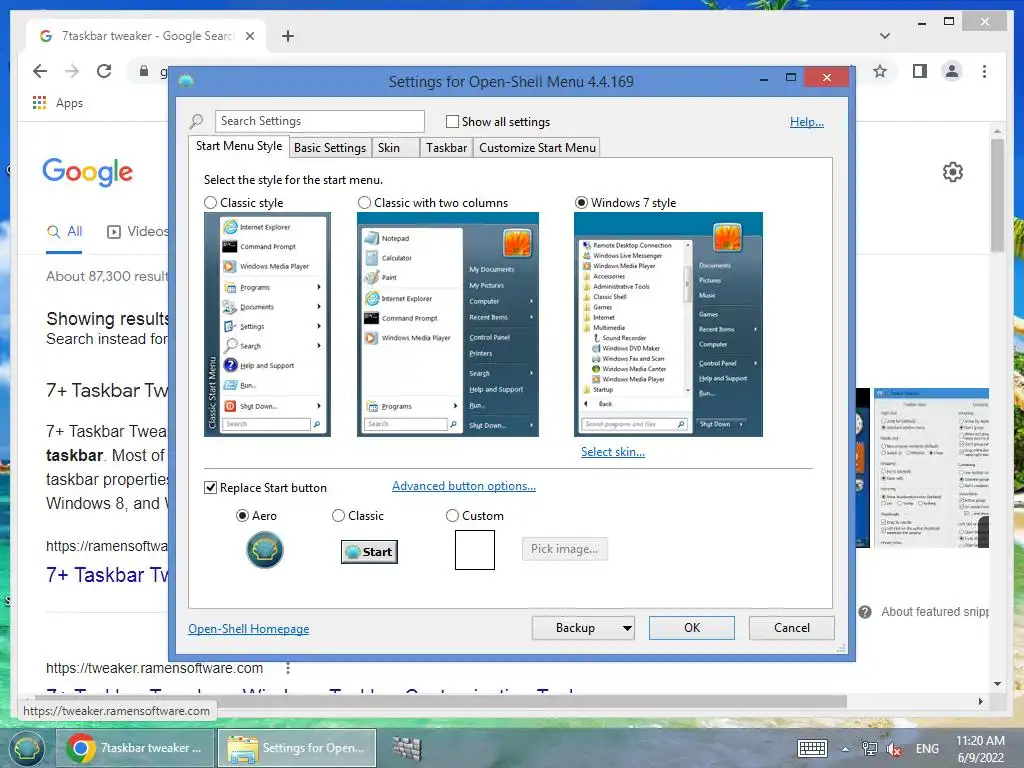Image resolution: width=1024 pixels, height=768 pixels.
Task: Click the magnifier icon beside Search Settings
Action: coord(197,121)
